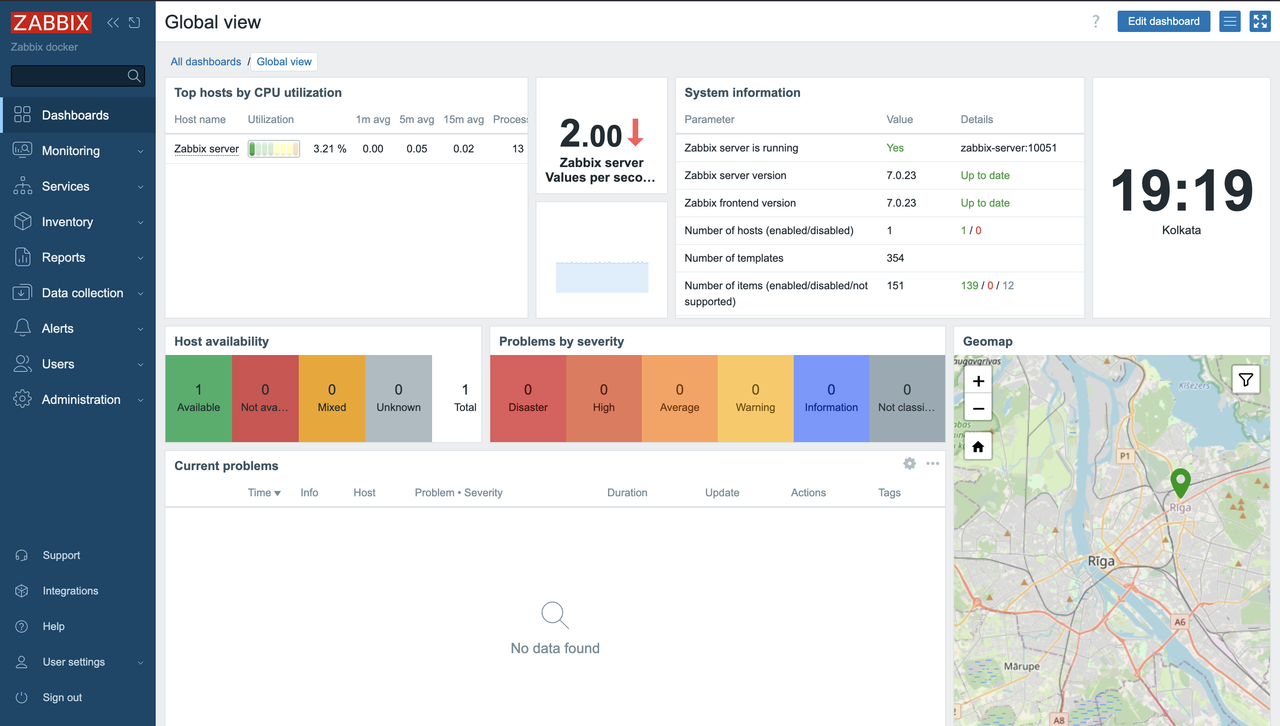Zoom in on the Geomap with plus control

(977, 381)
